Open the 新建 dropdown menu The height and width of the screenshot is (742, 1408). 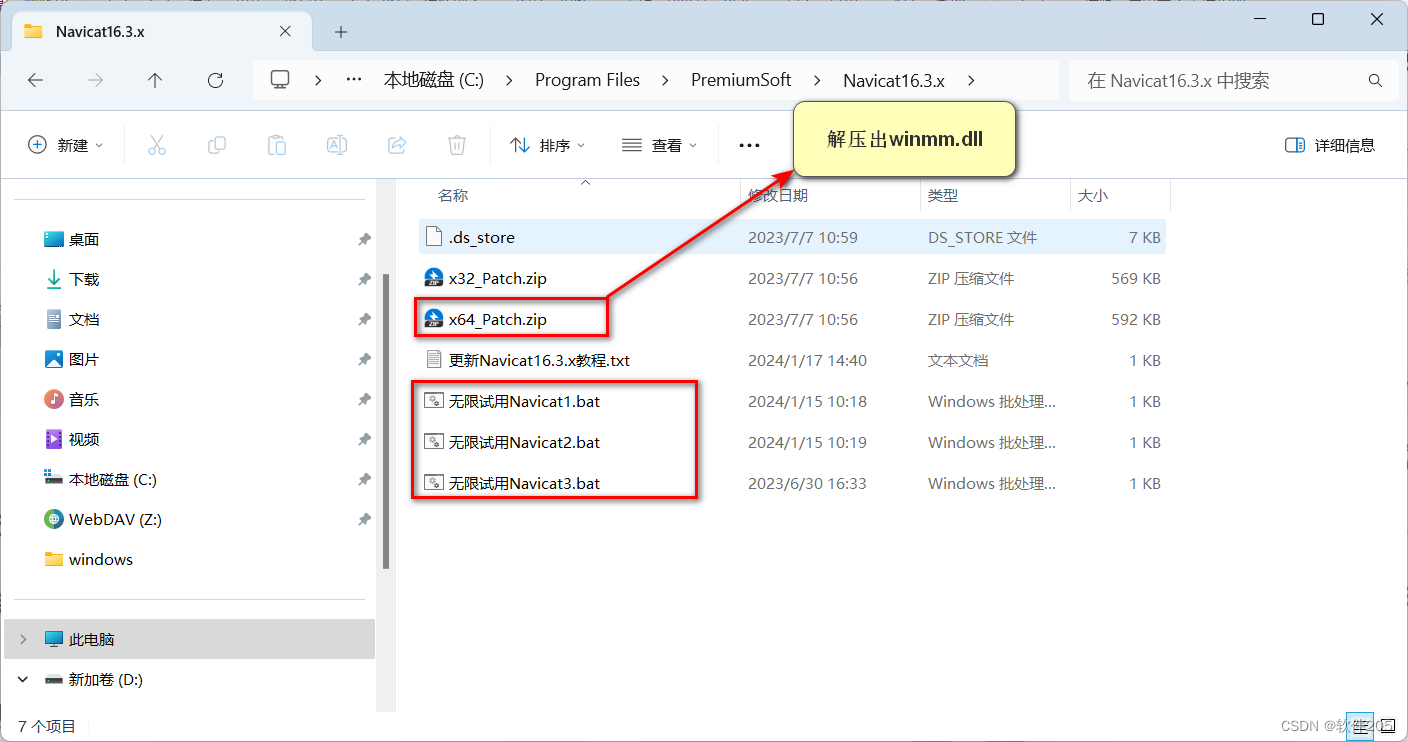point(66,145)
